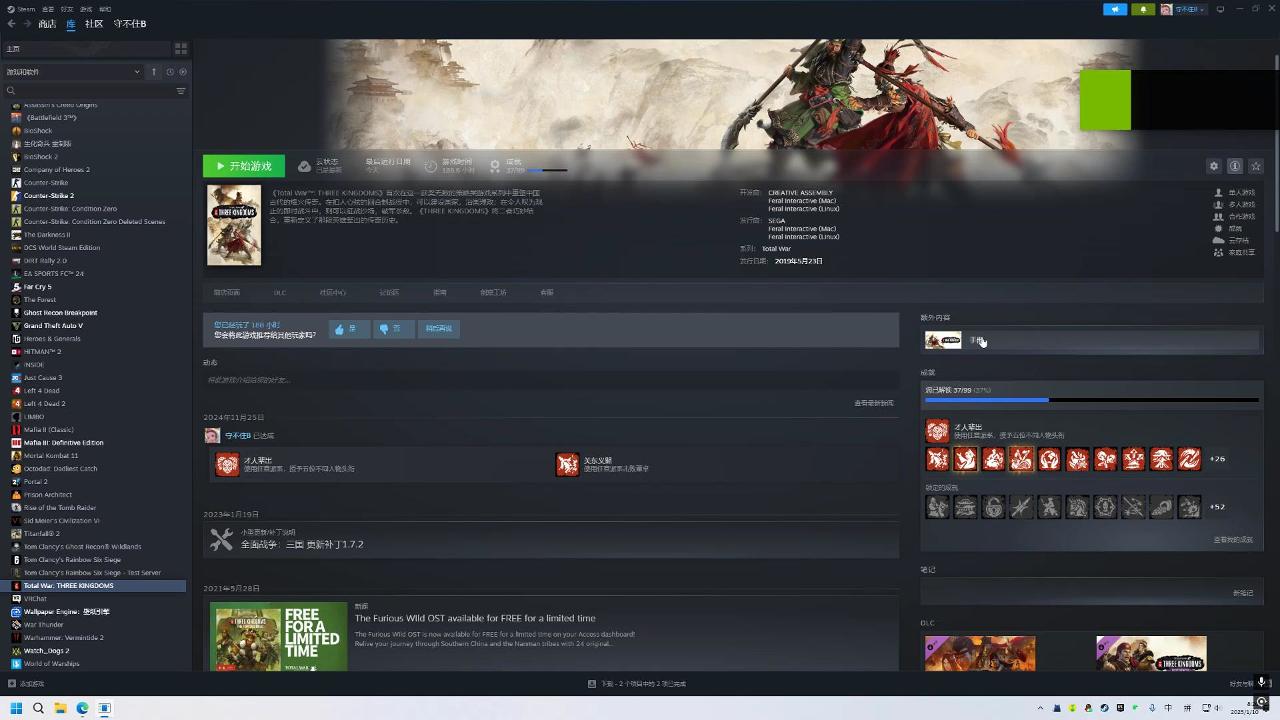Select Counter-Strike 2 in library list
This screenshot has height=720, width=1280.
(x=48, y=196)
